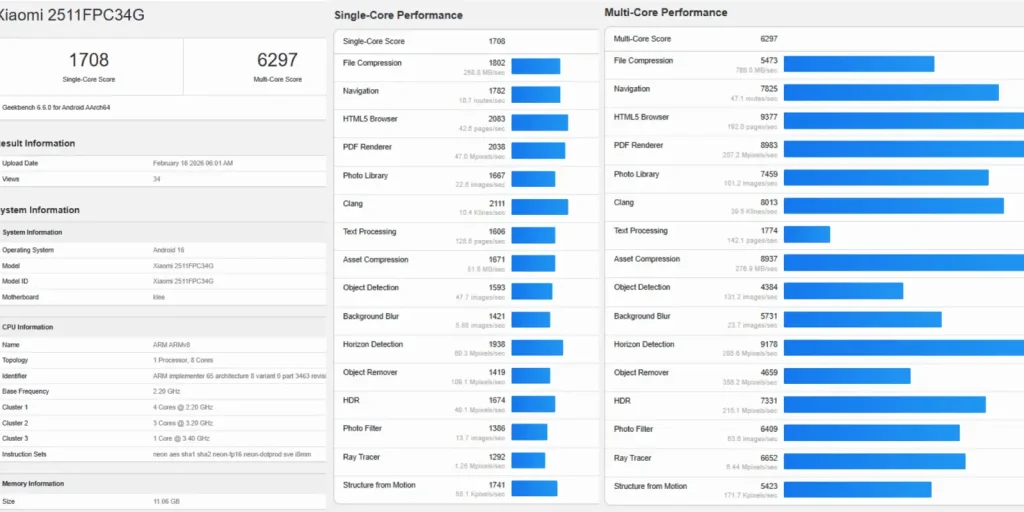Click the Multi-Core Performance heading

tap(666, 13)
